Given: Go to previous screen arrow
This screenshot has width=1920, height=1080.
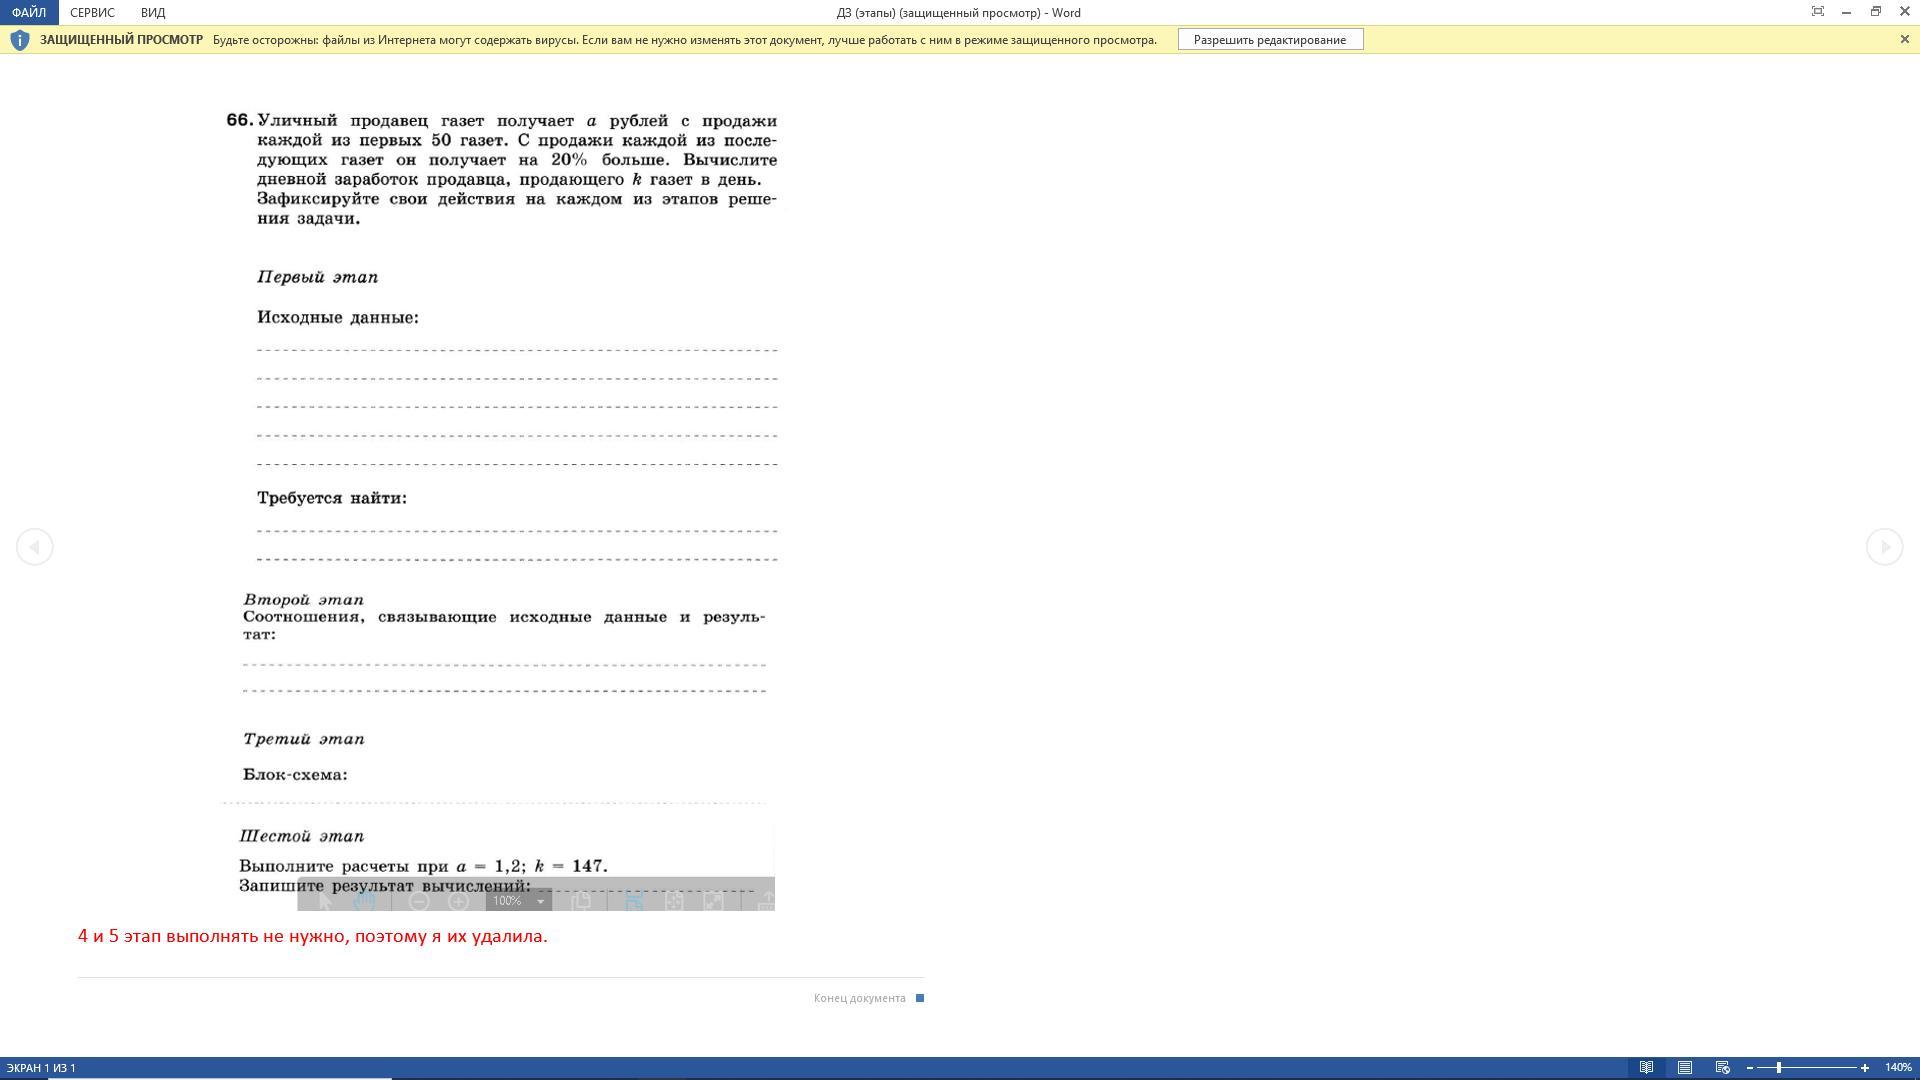Looking at the screenshot, I should coord(35,547).
